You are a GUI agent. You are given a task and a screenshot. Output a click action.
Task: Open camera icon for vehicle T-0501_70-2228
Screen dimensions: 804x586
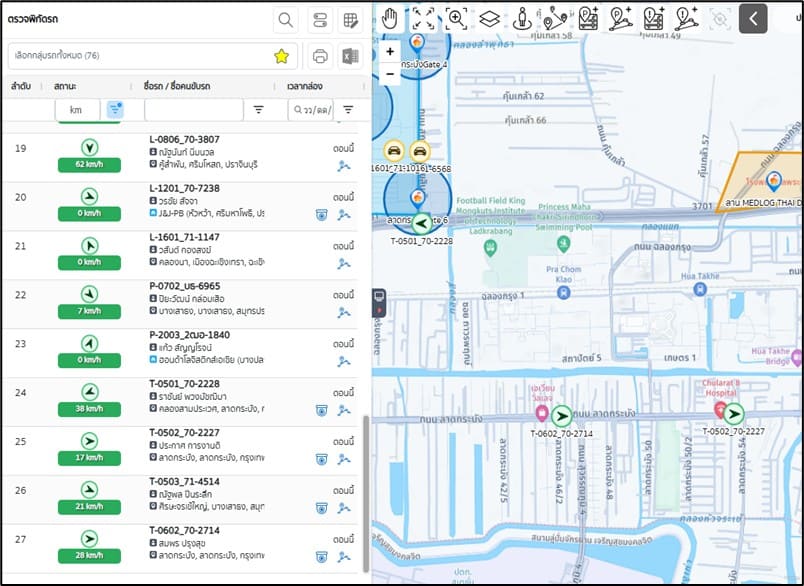coord(321,410)
